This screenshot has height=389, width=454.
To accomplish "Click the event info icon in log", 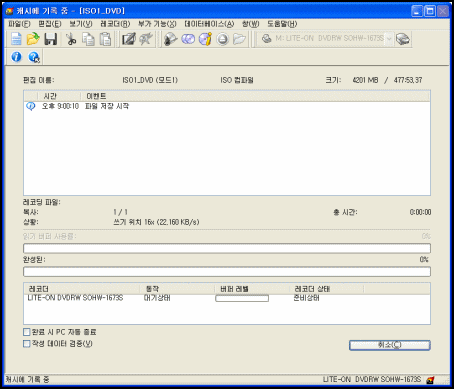I will click(31, 106).
